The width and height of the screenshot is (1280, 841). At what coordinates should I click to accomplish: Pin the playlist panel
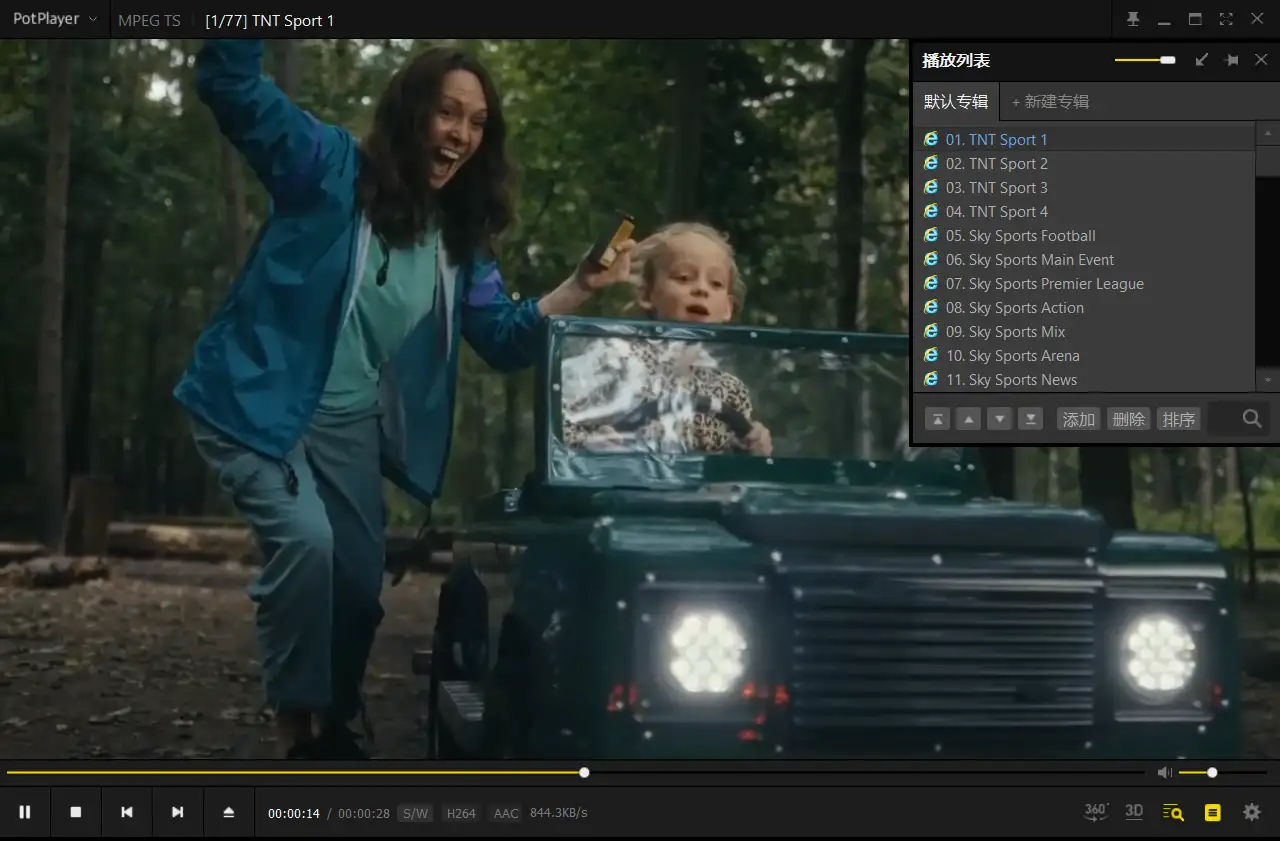[1232, 60]
